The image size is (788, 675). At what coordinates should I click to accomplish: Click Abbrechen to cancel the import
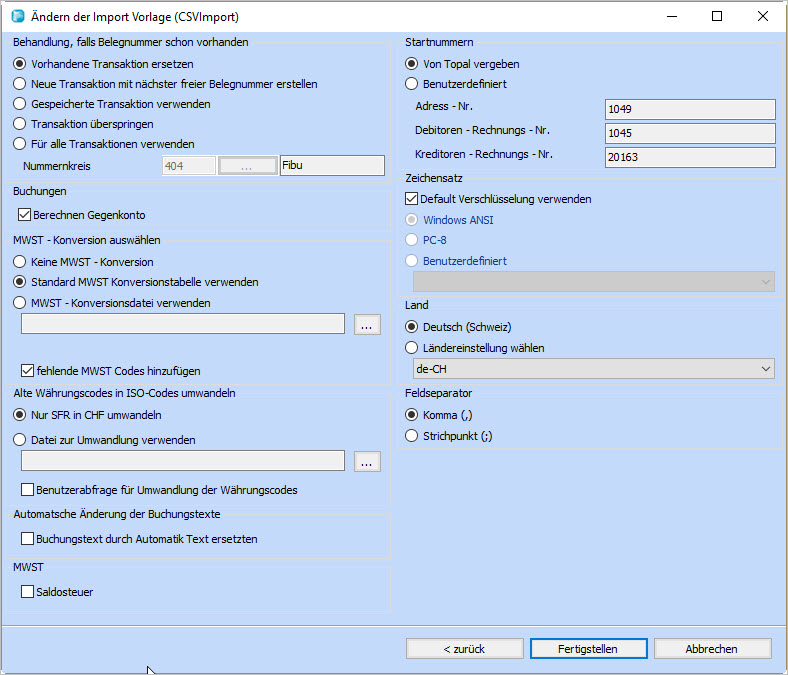712,649
